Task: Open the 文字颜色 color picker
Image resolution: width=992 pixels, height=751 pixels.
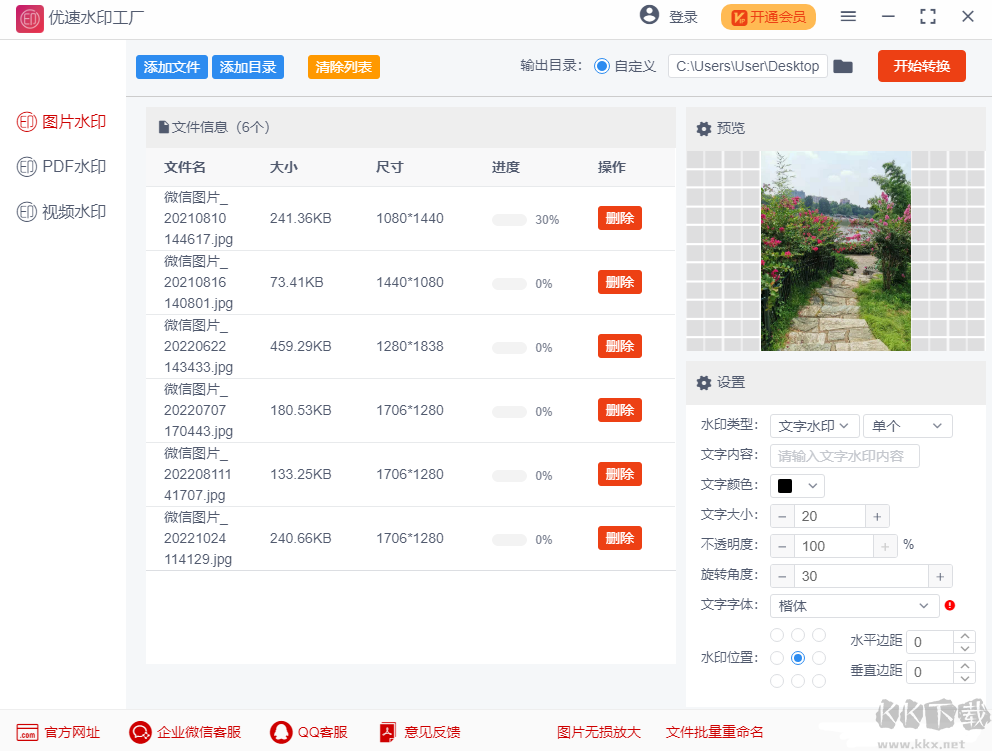Action: coord(797,485)
